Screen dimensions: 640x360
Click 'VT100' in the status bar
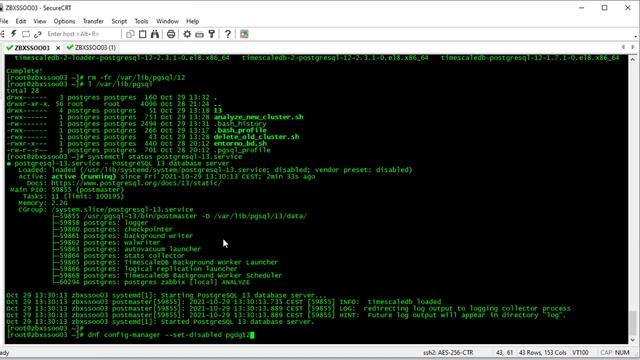pos(580,352)
